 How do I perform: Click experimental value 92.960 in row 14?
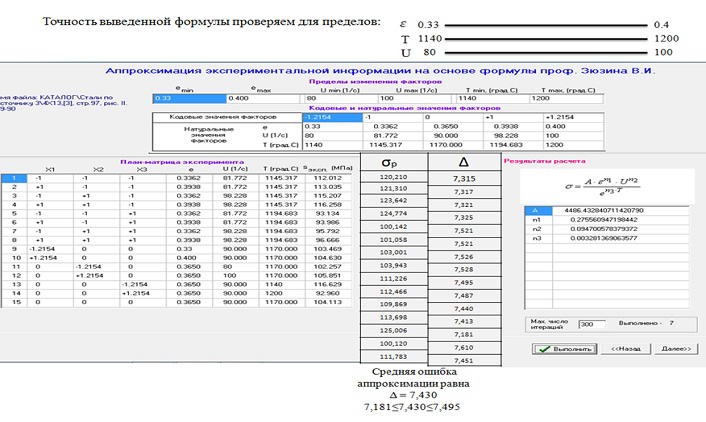[x=328, y=293]
